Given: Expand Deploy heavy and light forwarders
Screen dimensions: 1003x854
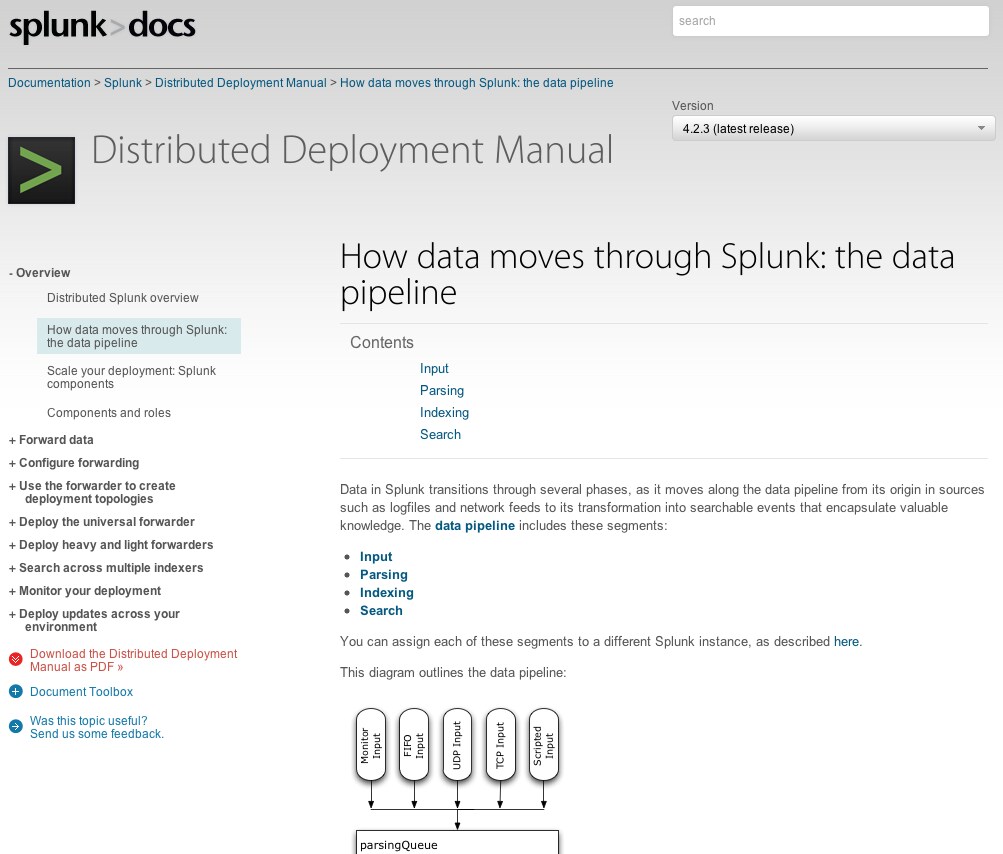Looking at the screenshot, I should click(x=111, y=544).
